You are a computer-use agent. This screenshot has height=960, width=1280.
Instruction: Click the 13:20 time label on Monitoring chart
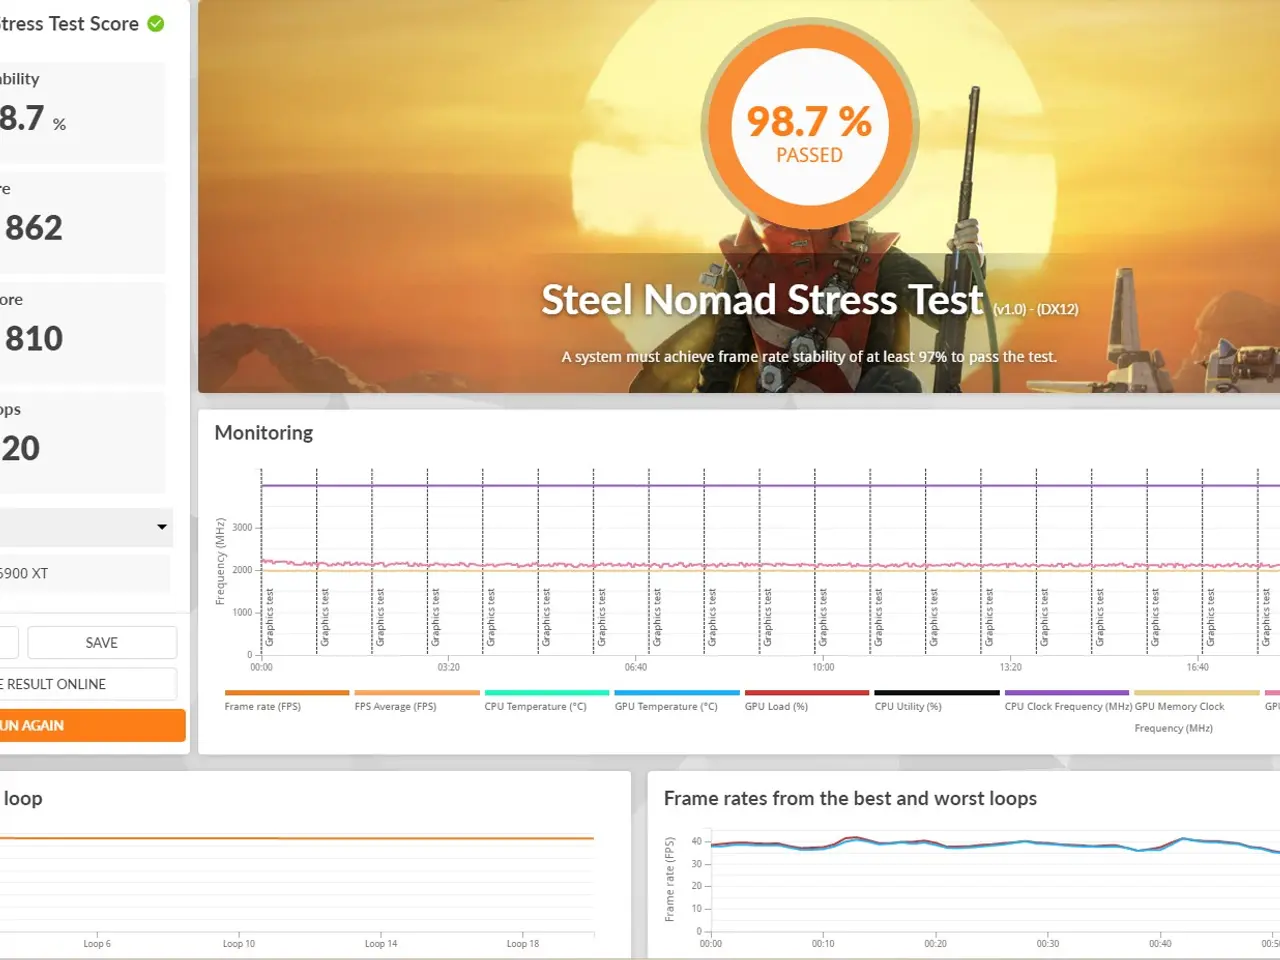[1010, 667]
